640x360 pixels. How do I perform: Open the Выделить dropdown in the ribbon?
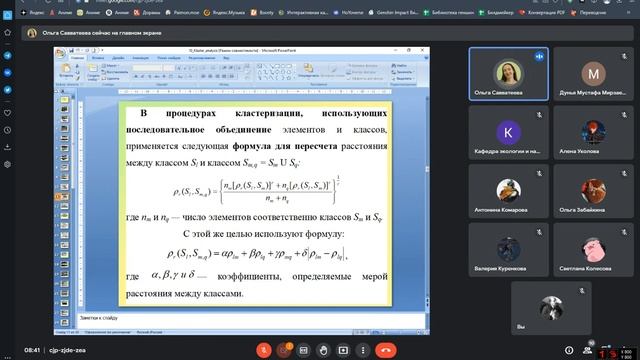[x=402, y=78]
